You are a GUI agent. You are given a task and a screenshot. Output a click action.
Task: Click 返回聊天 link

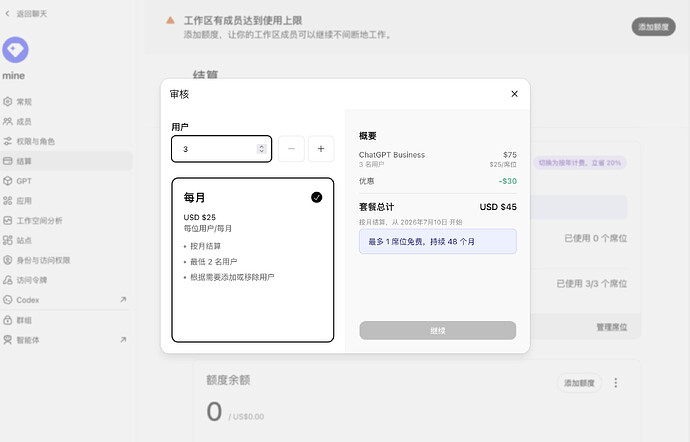[x=32, y=14]
